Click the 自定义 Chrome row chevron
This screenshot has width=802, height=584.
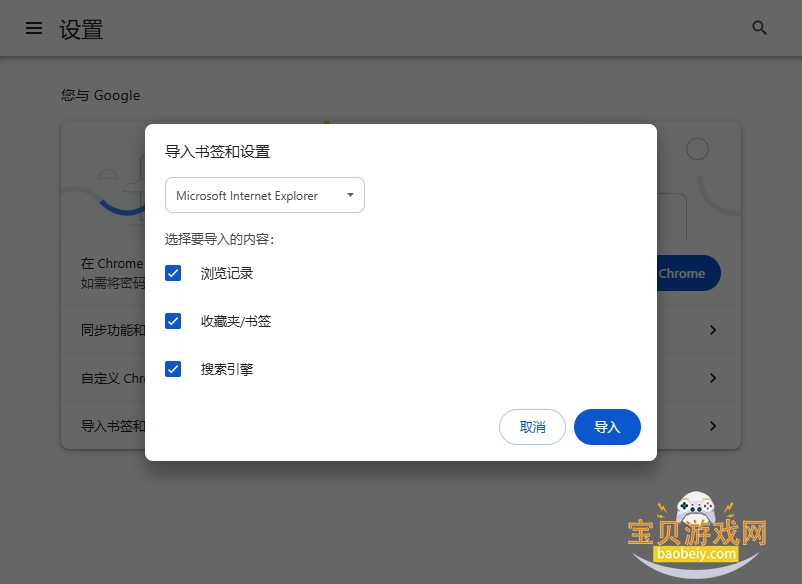713,378
